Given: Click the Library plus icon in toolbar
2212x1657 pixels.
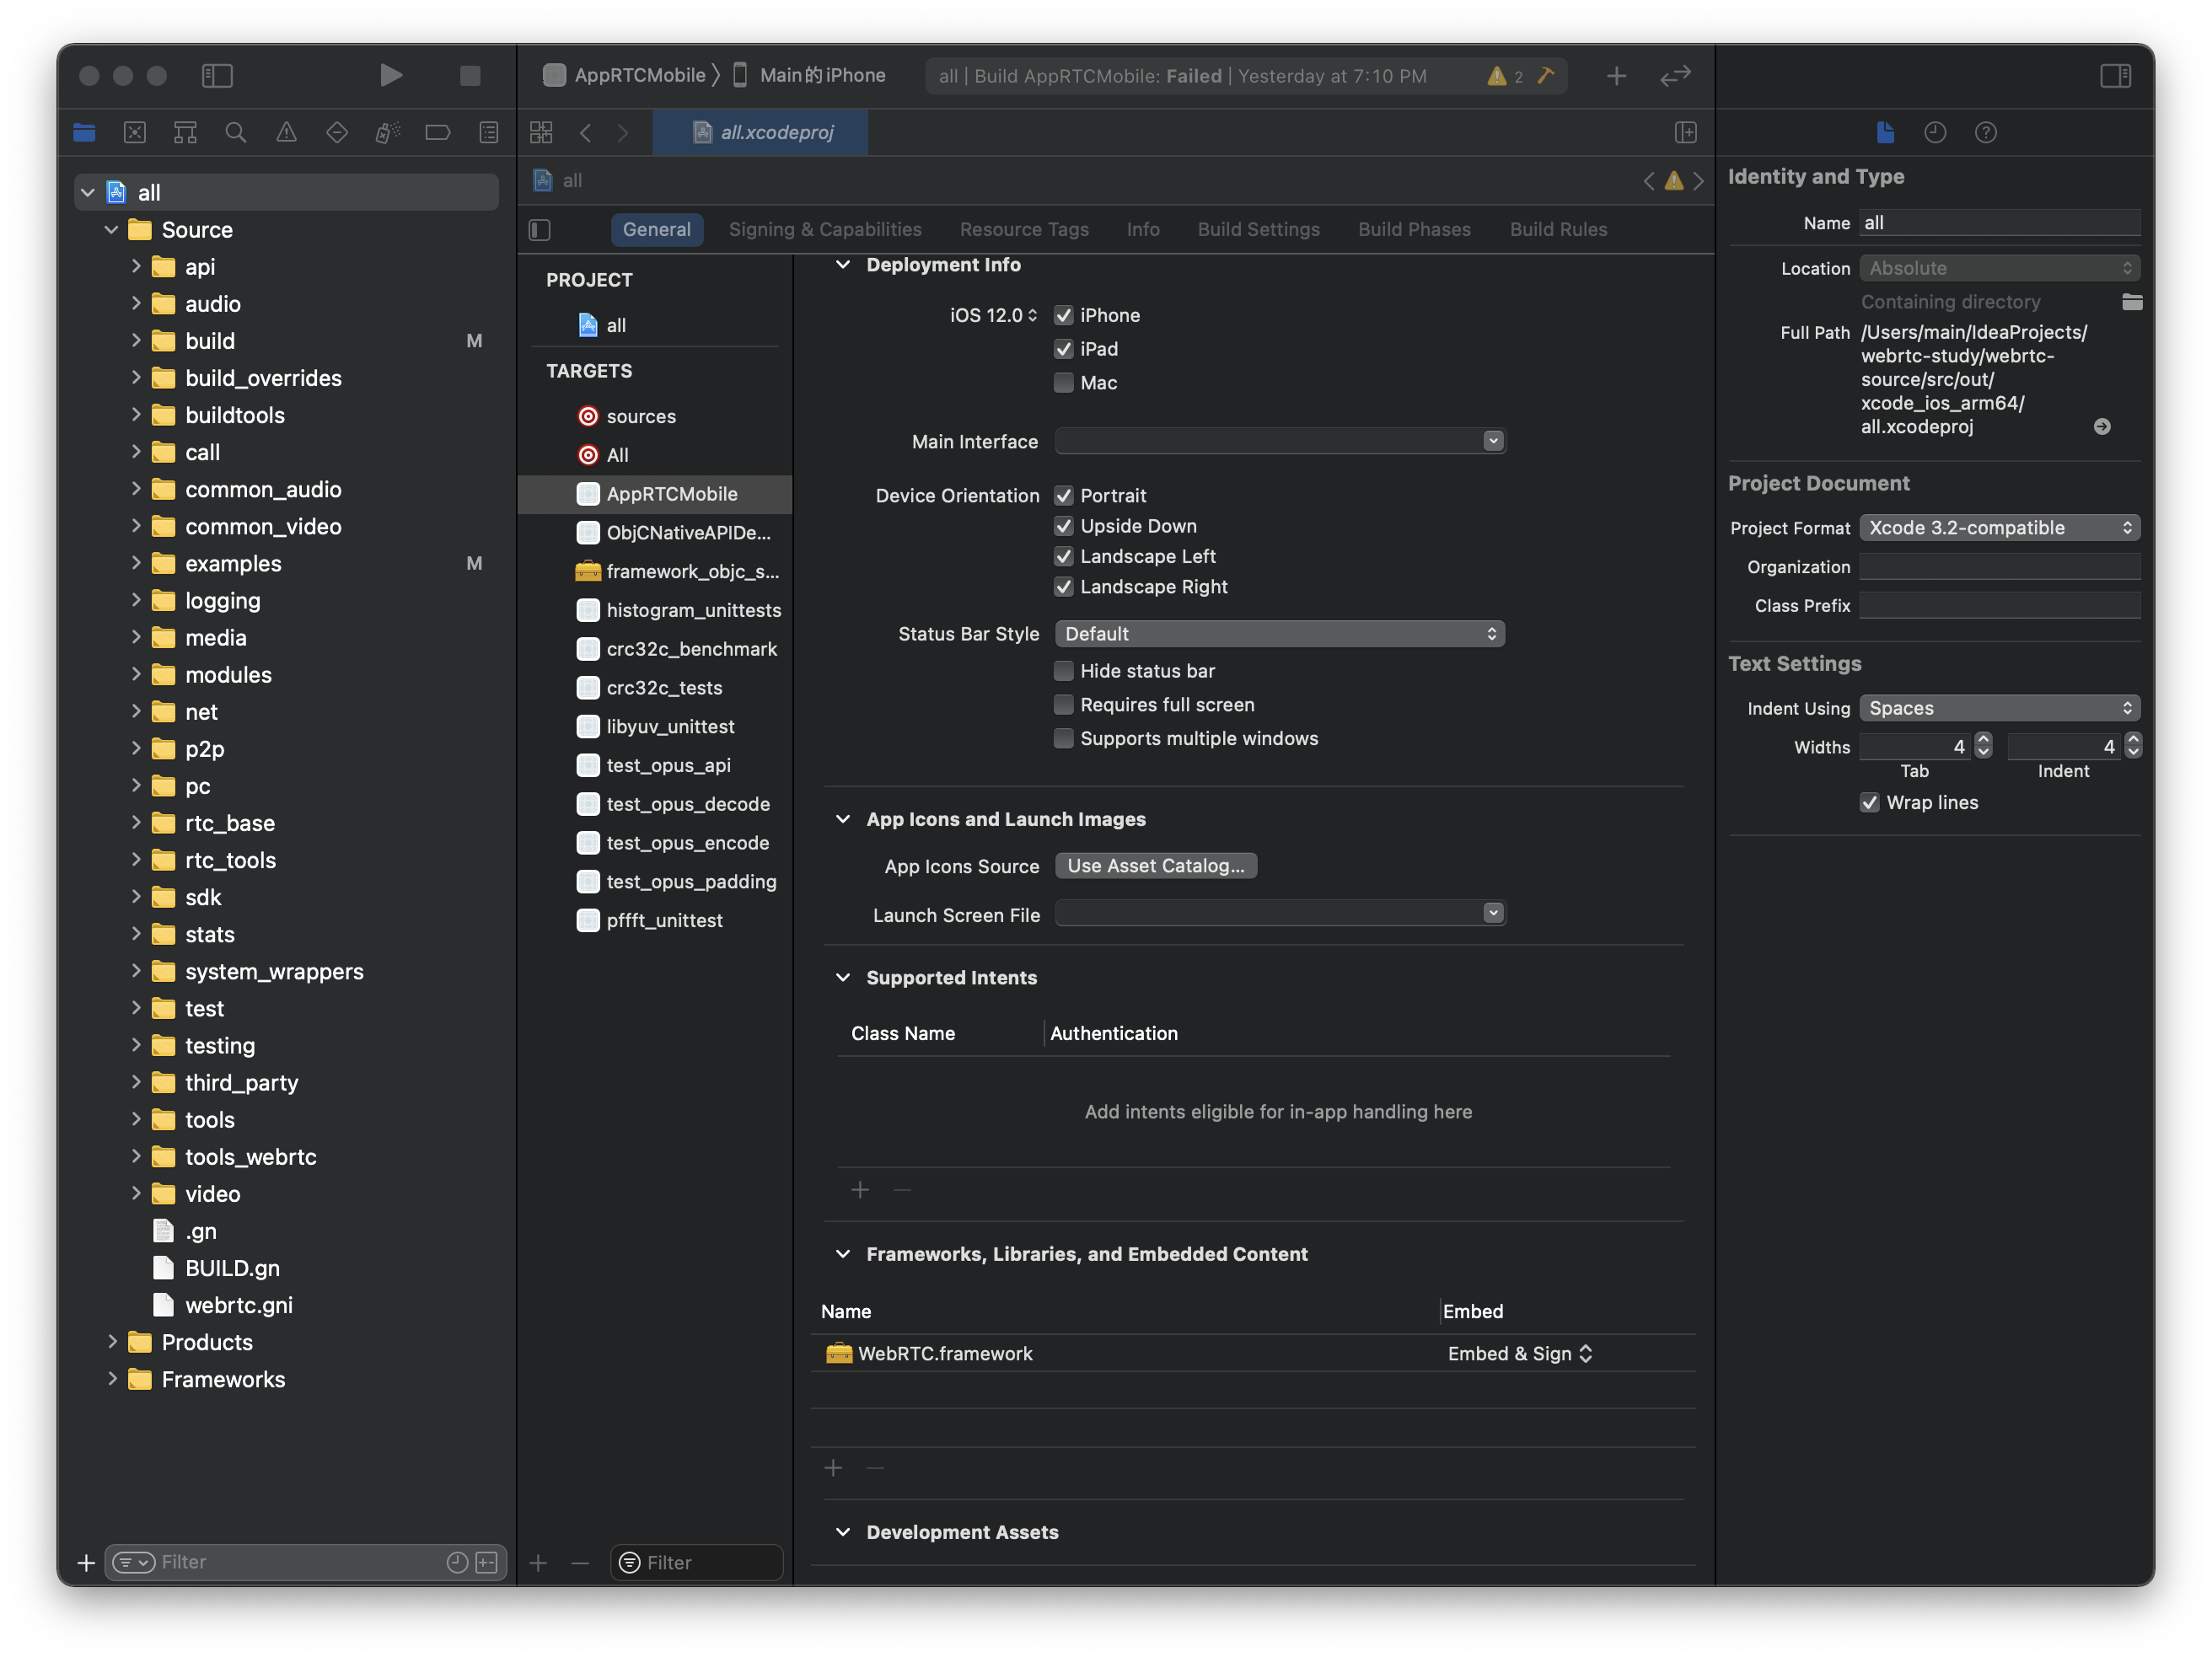Looking at the screenshot, I should pos(1616,76).
